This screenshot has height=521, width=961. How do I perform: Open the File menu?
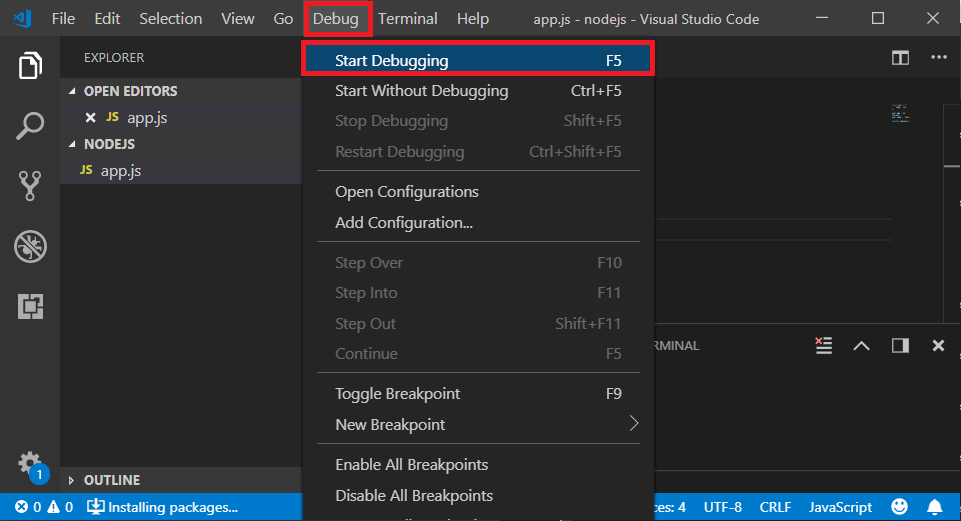(63, 19)
